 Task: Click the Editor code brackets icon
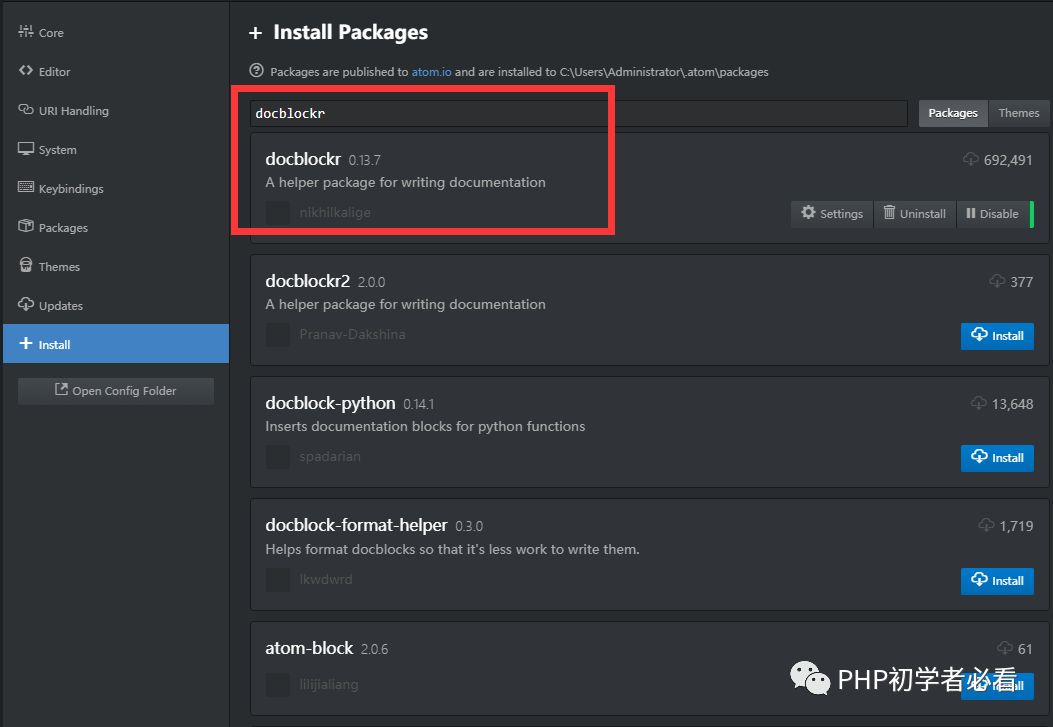pyautogui.click(x=26, y=71)
